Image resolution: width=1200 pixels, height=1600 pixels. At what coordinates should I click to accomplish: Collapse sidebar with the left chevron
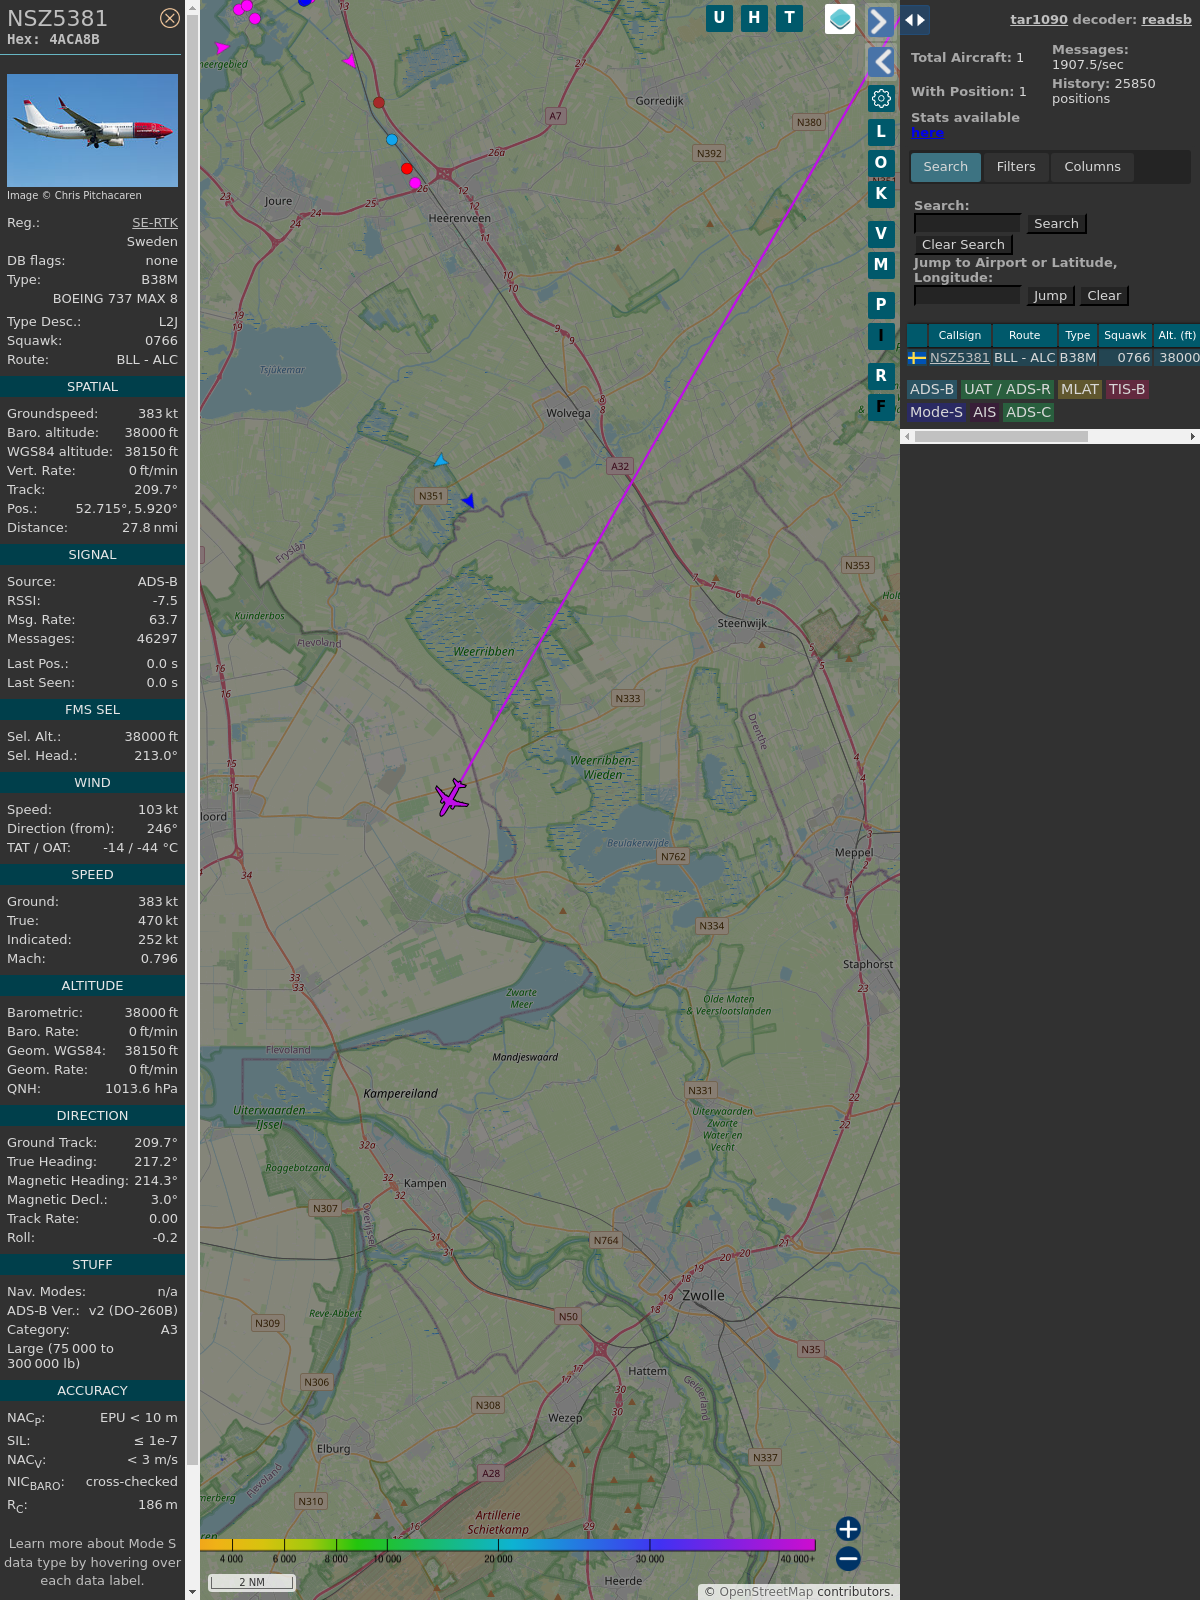click(881, 62)
